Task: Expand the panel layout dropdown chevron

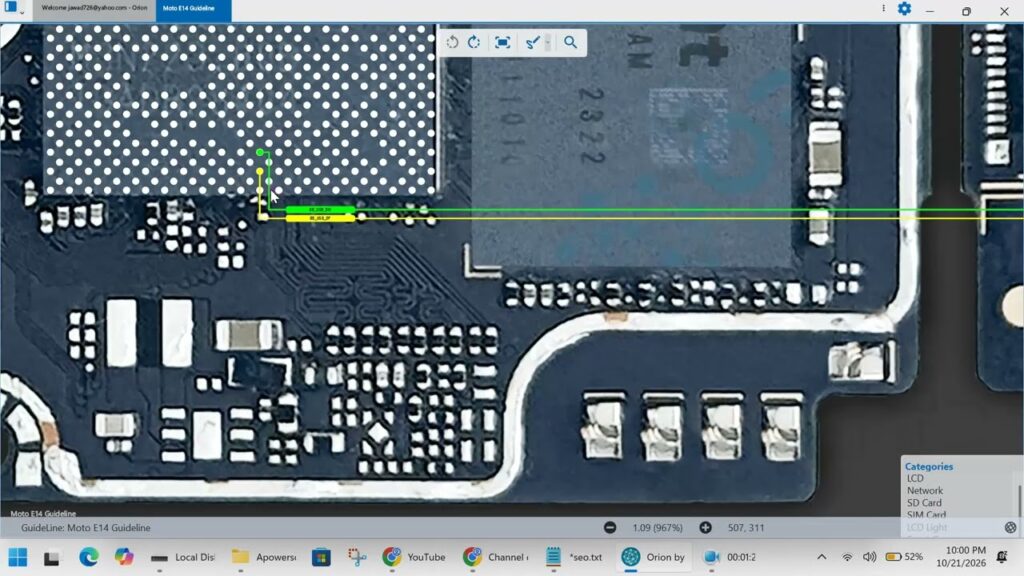Action: [22, 12]
